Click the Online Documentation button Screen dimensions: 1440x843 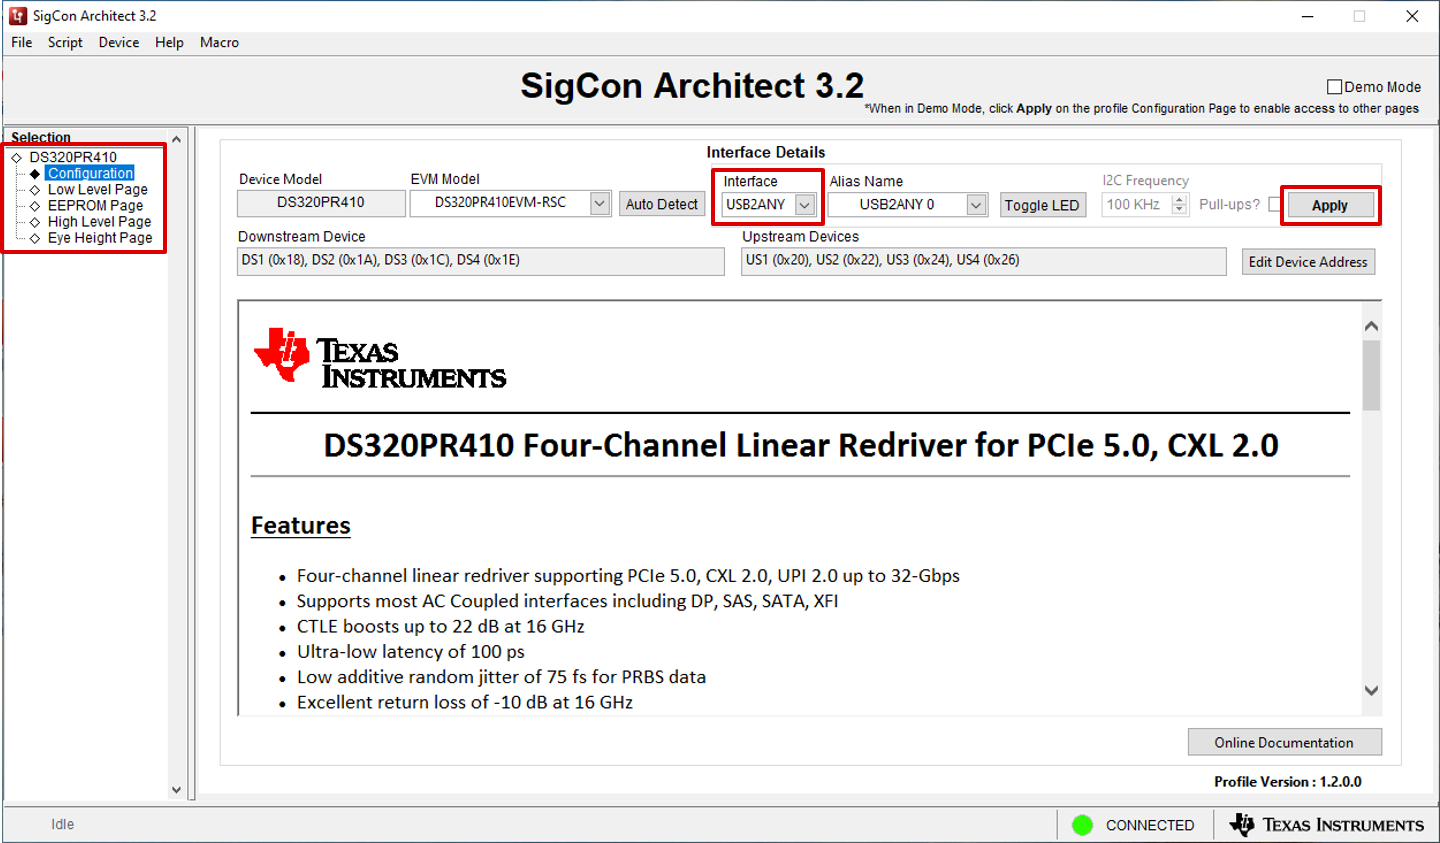(x=1284, y=742)
